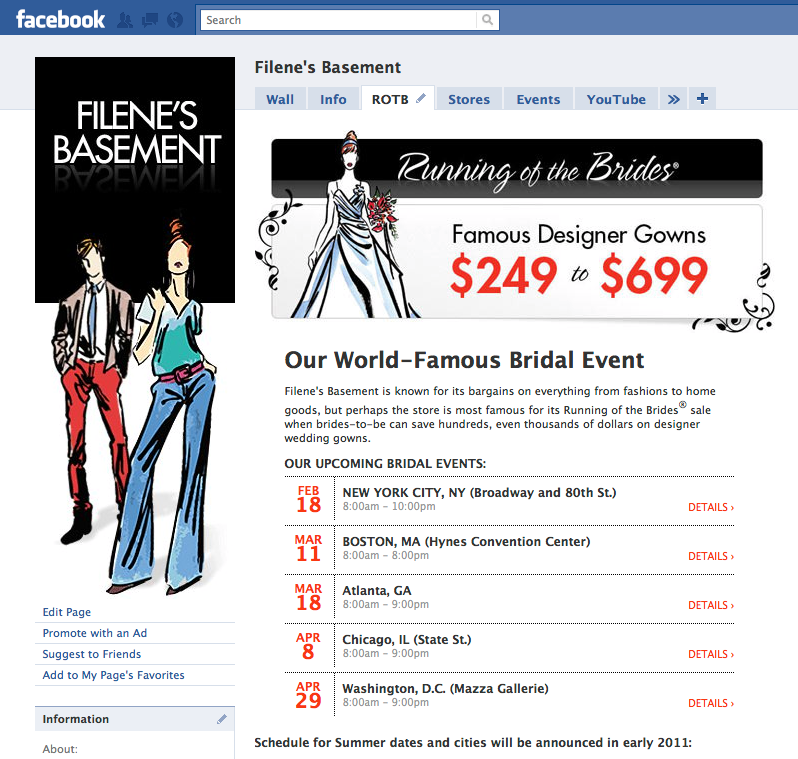Expand more tabs with double chevron

pyautogui.click(x=673, y=99)
